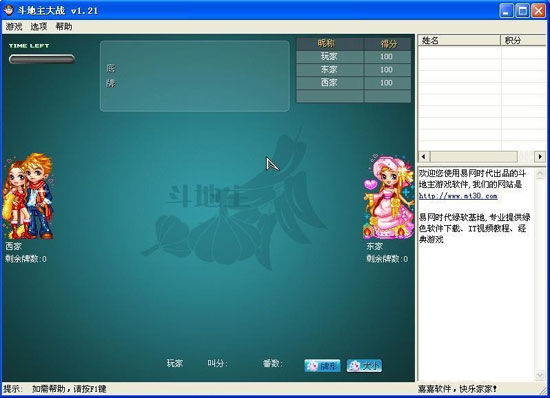Viewport: 550px width, 398px height.
Task: Open the 选项 menu
Action: (x=39, y=27)
